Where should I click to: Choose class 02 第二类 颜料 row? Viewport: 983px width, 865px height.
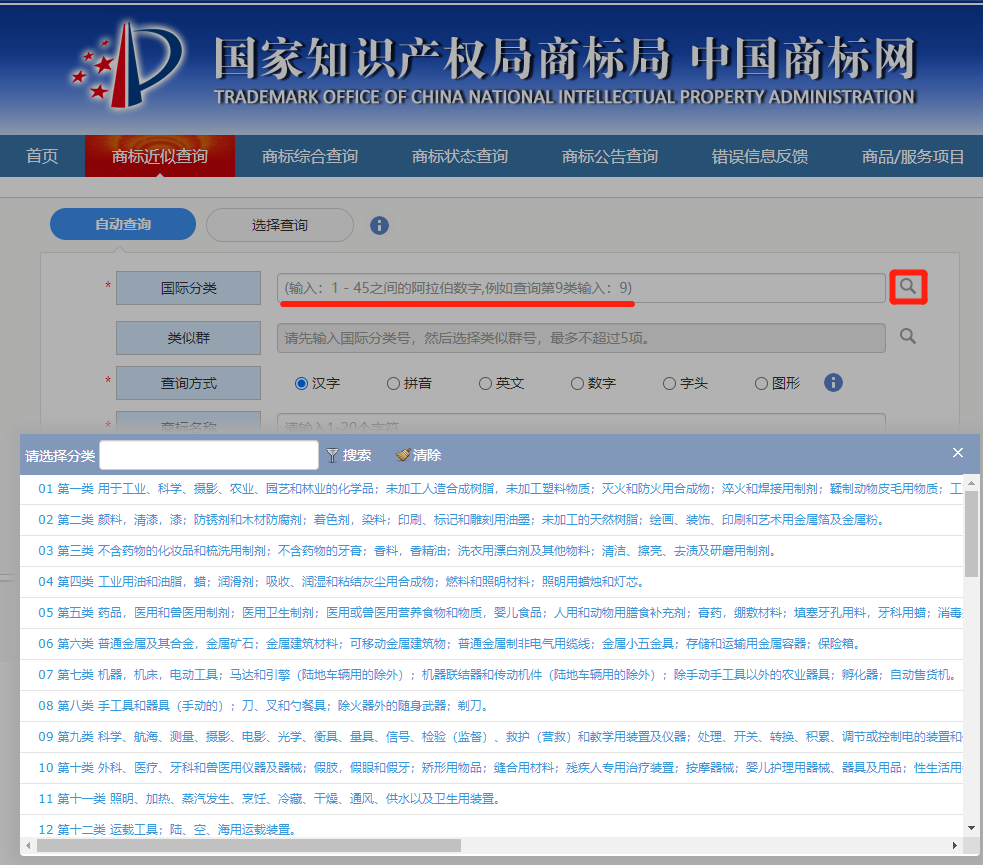492,520
